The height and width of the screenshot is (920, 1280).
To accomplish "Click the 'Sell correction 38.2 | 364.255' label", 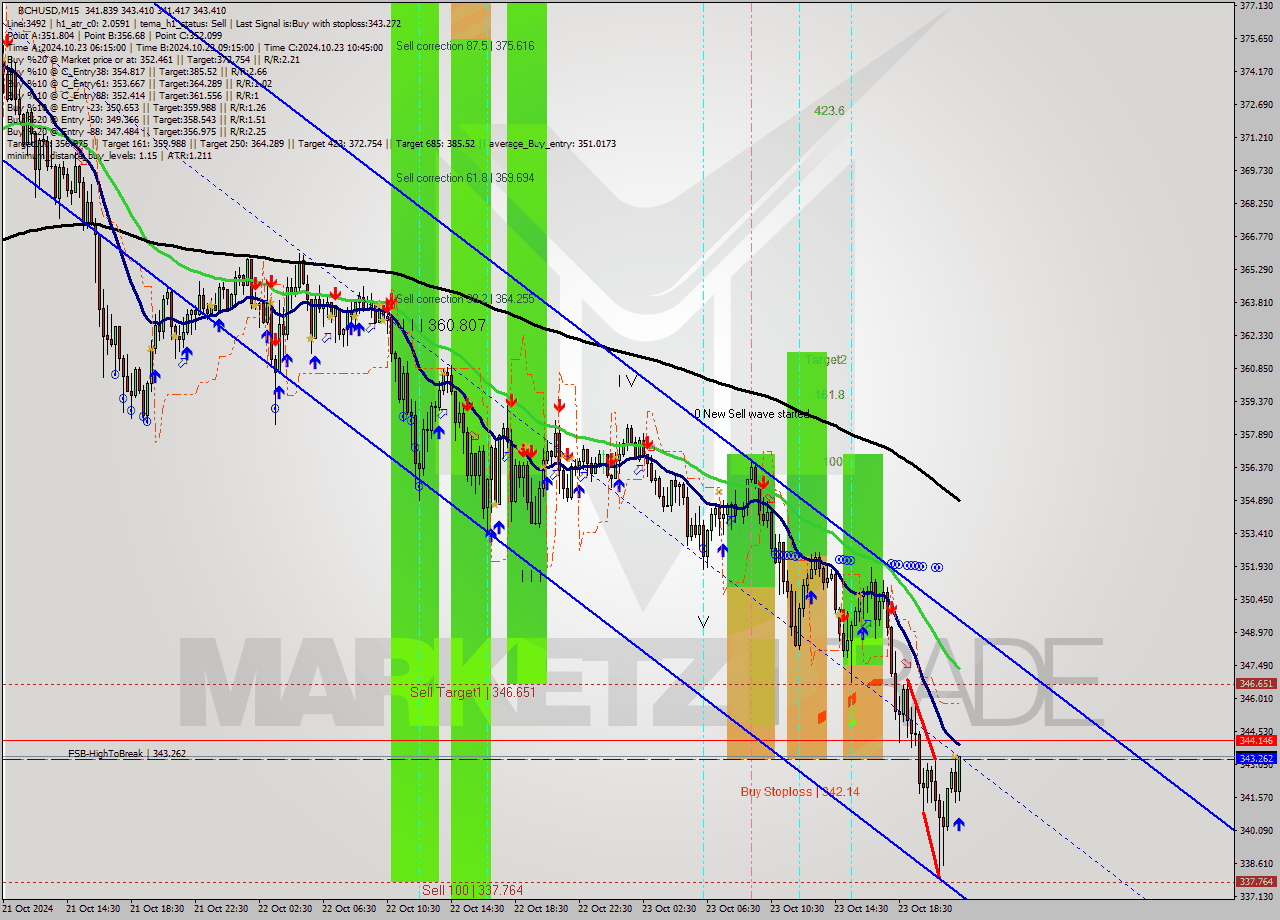I will pos(465,299).
